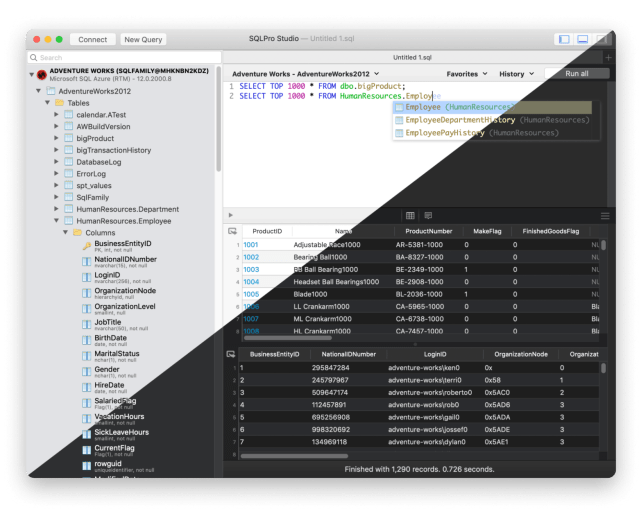Screen dimensions: 639x516
Task: Click the Adventure Works server icon
Action: [42, 75]
